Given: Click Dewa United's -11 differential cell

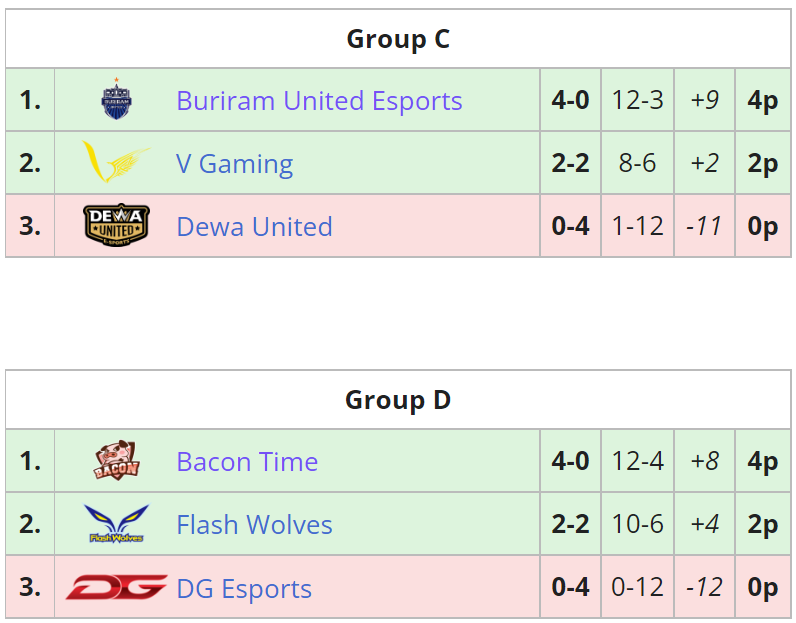Looking at the screenshot, I should click(705, 225).
